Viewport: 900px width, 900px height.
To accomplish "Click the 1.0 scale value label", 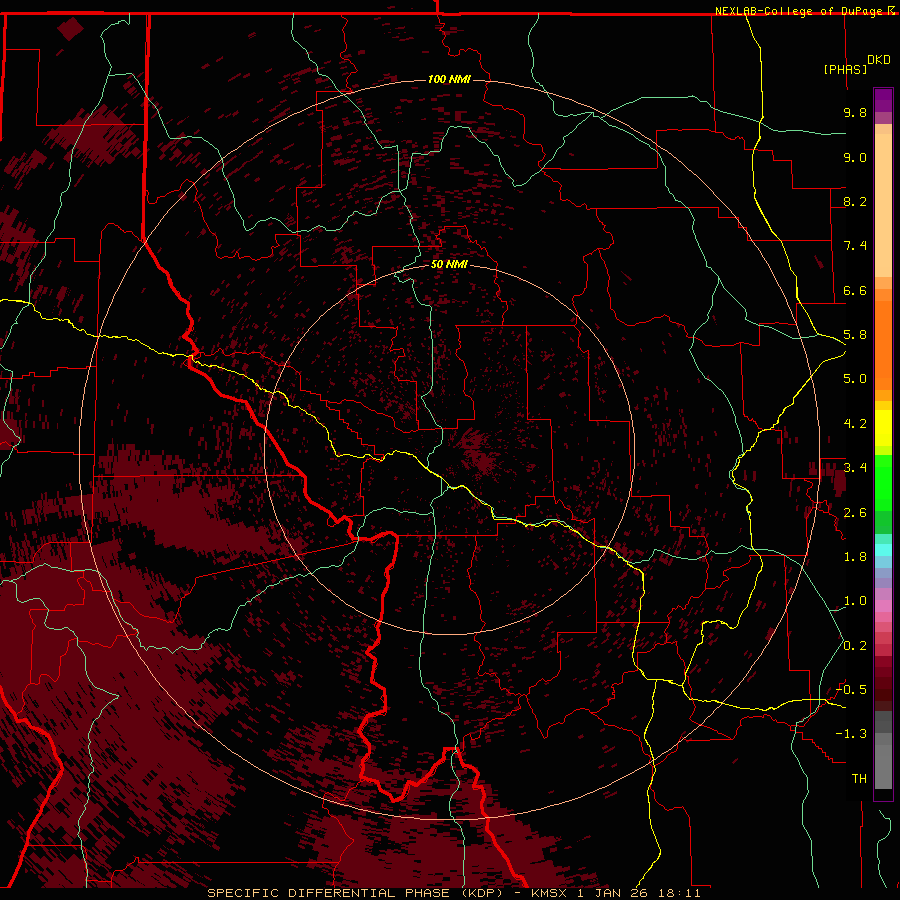I will (x=855, y=601).
